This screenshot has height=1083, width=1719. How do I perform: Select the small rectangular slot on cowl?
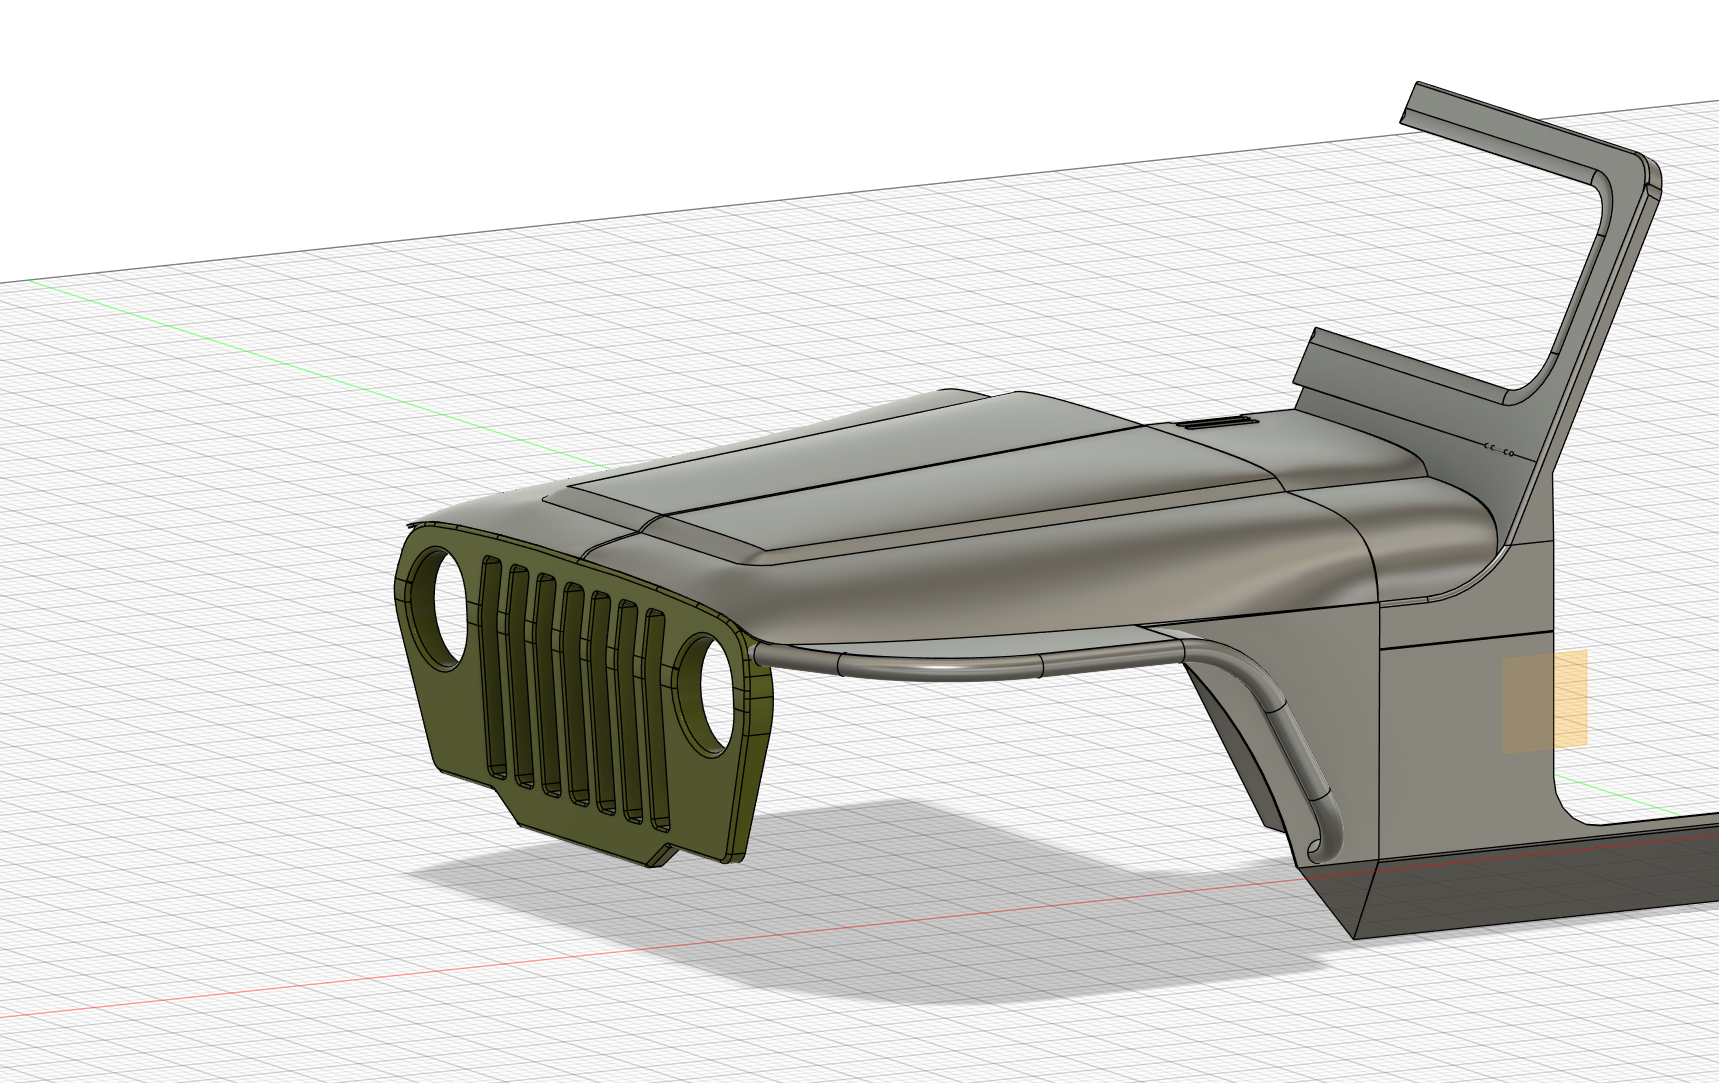(1216, 424)
